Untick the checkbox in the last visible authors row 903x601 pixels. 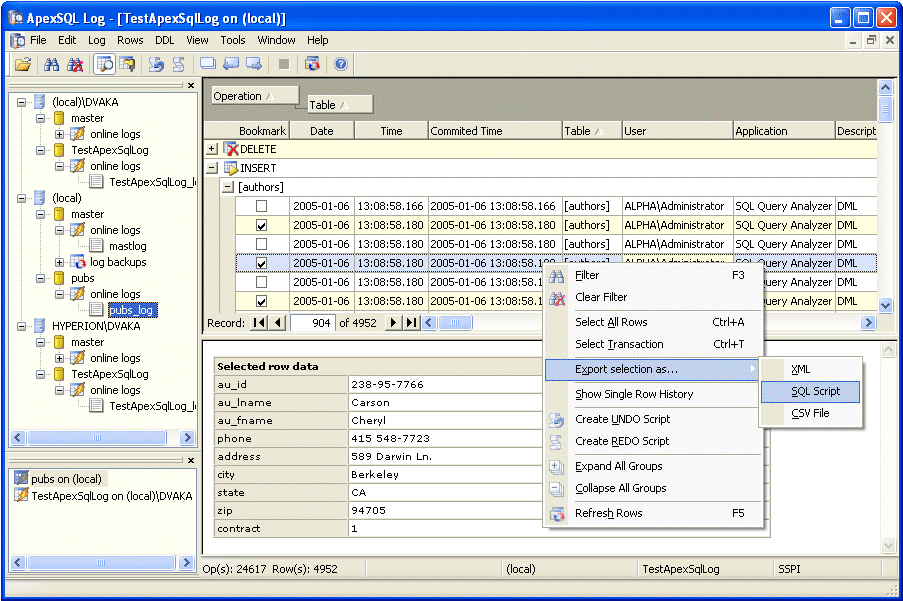coord(261,301)
